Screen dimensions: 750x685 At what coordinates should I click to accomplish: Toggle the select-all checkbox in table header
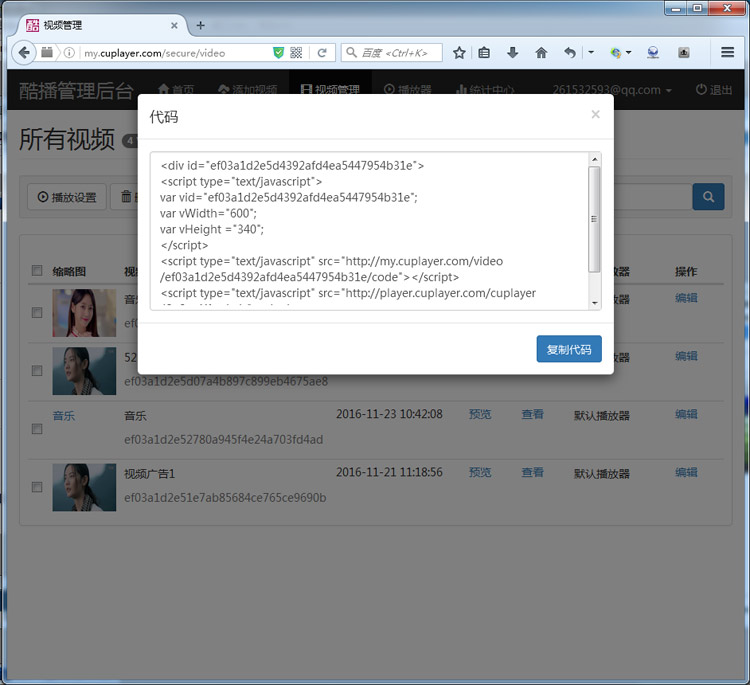[x=37, y=271]
